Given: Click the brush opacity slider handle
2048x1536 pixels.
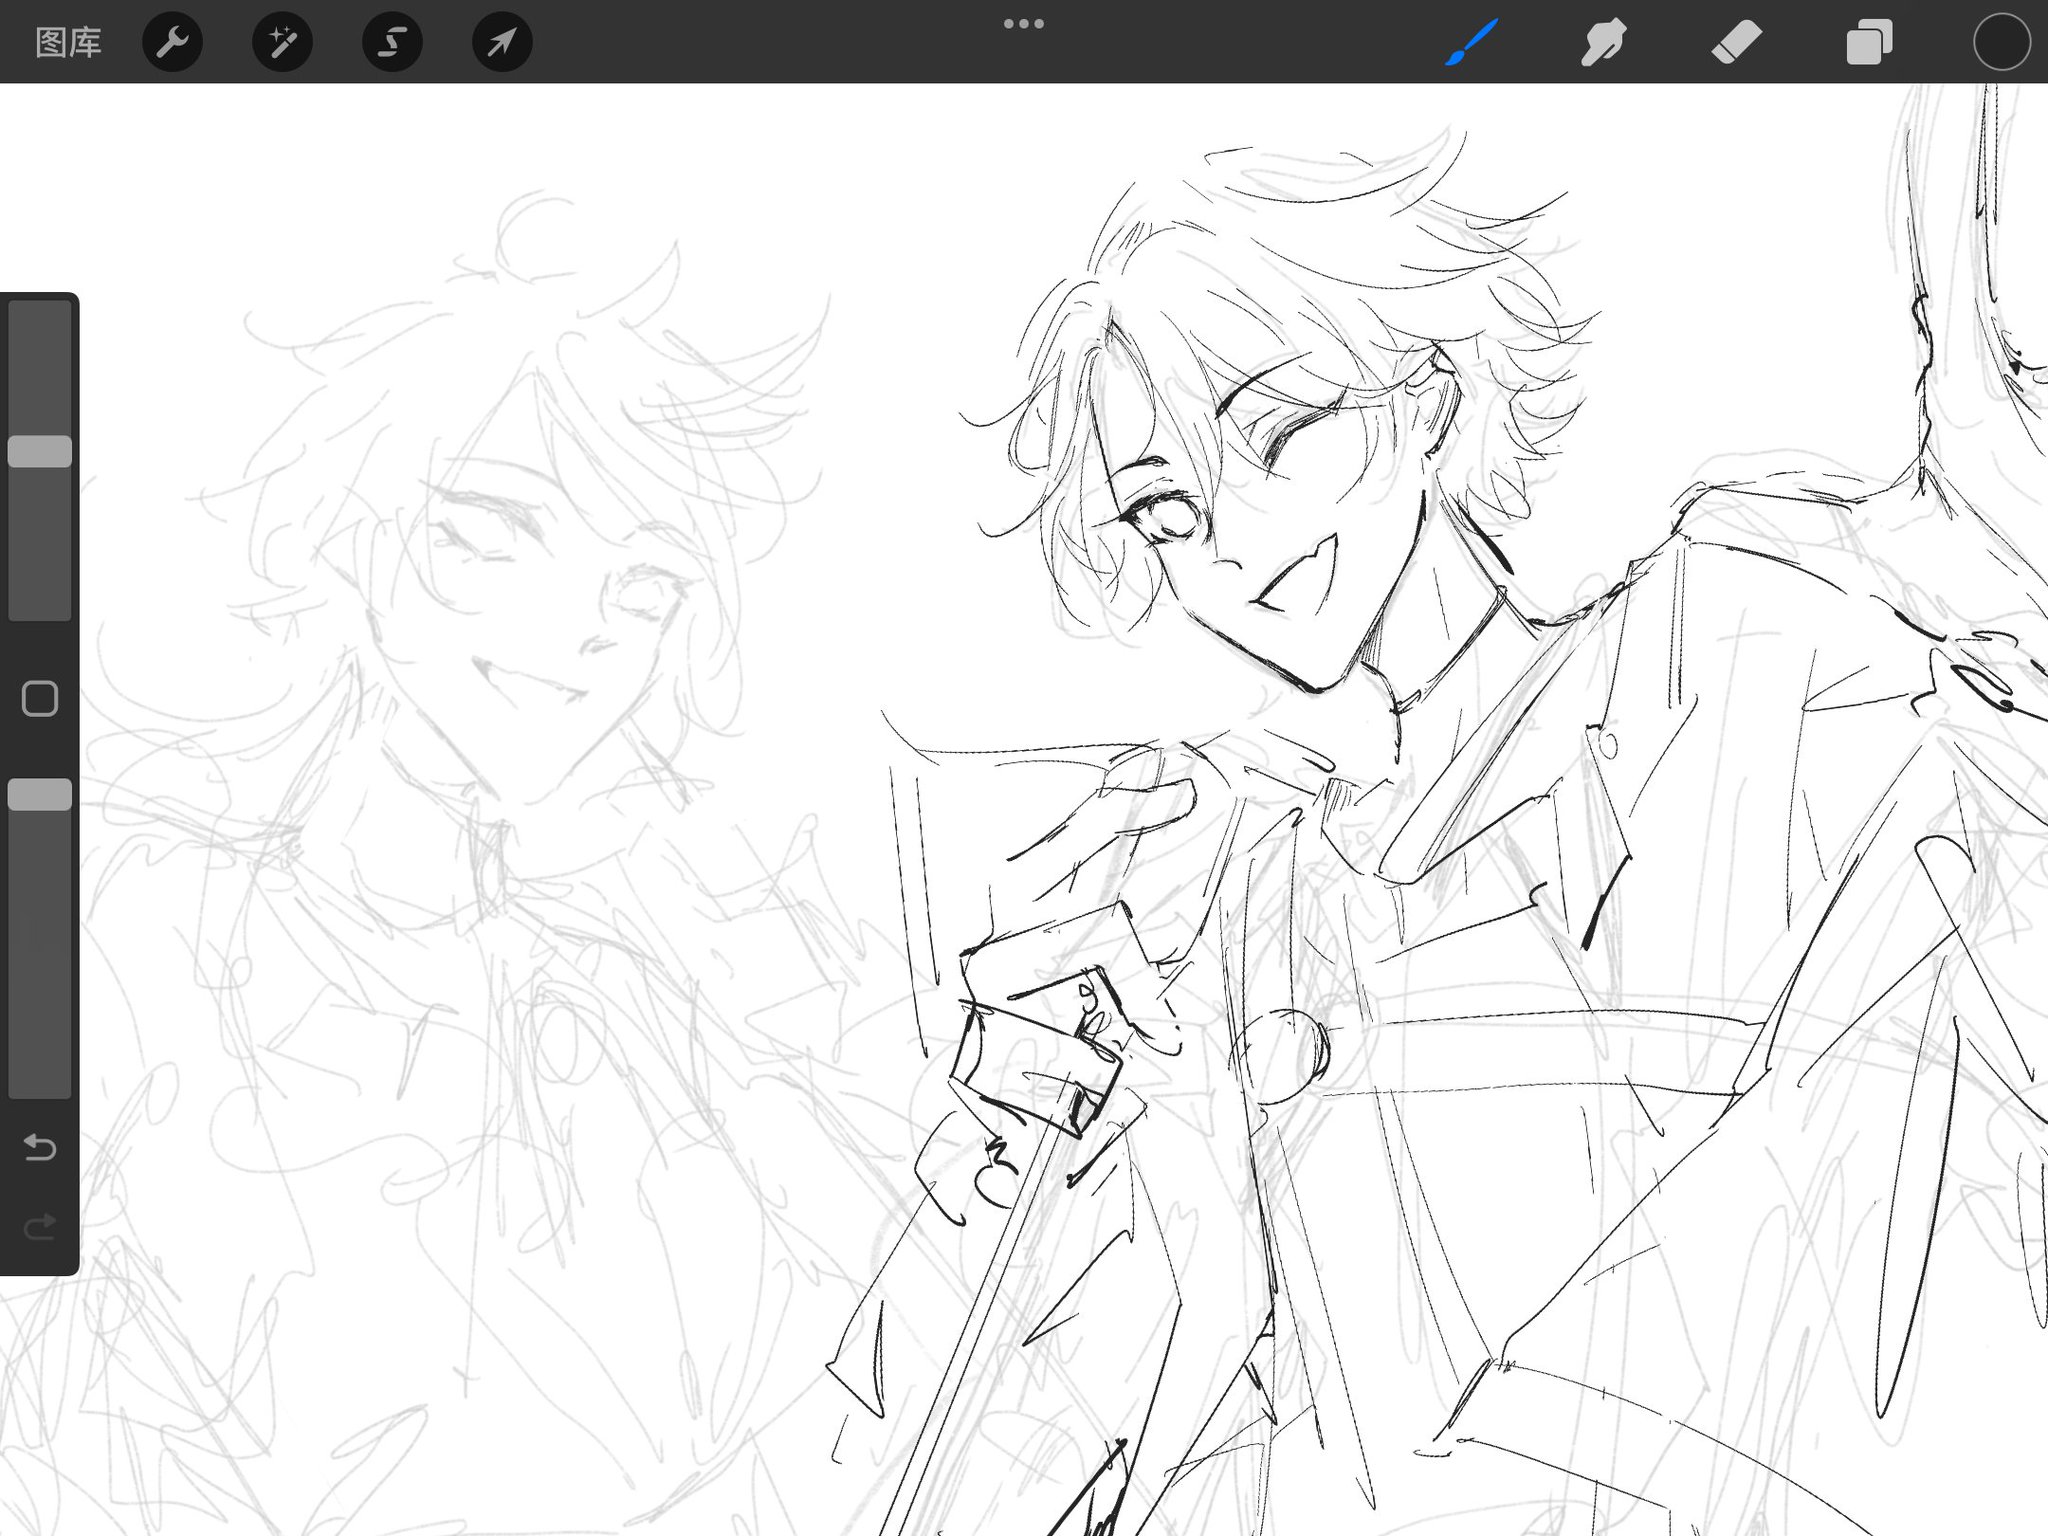Looking at the screenshot, I should click(x=40, y=795).
